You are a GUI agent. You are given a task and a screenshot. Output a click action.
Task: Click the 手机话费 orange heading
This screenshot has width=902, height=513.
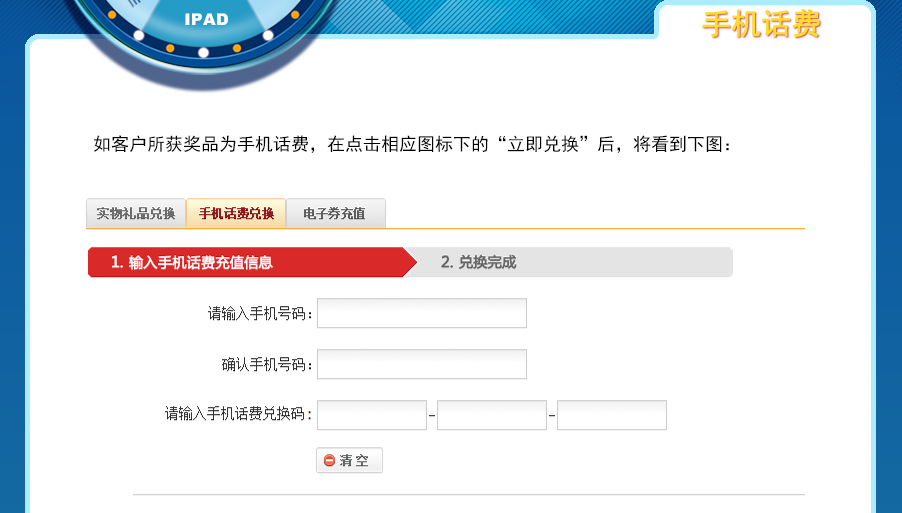[x=761, y=25]
